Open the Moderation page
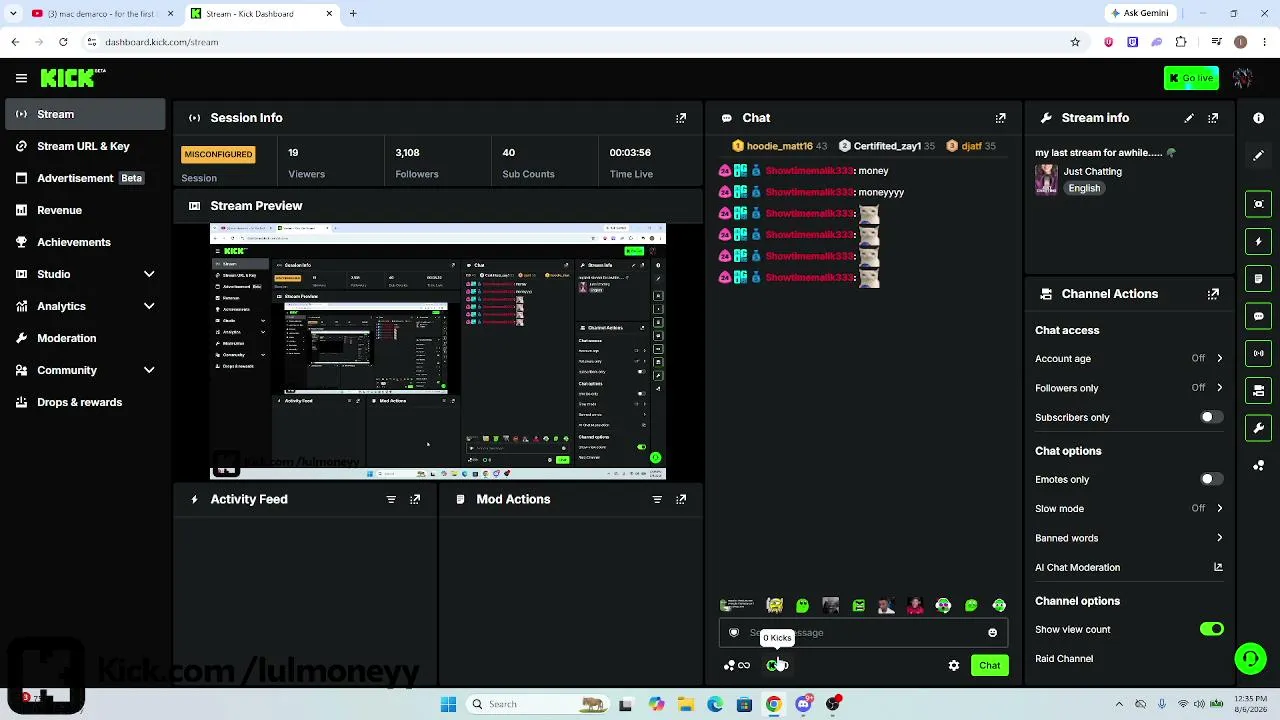This screenshot has height=720, width=1280. (85, 338)
